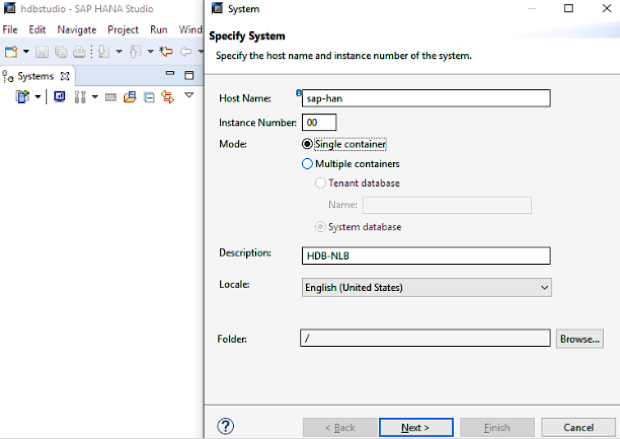The image size is (620, 439).
Task: Click the help question mark icon
Action: [226, 427]
